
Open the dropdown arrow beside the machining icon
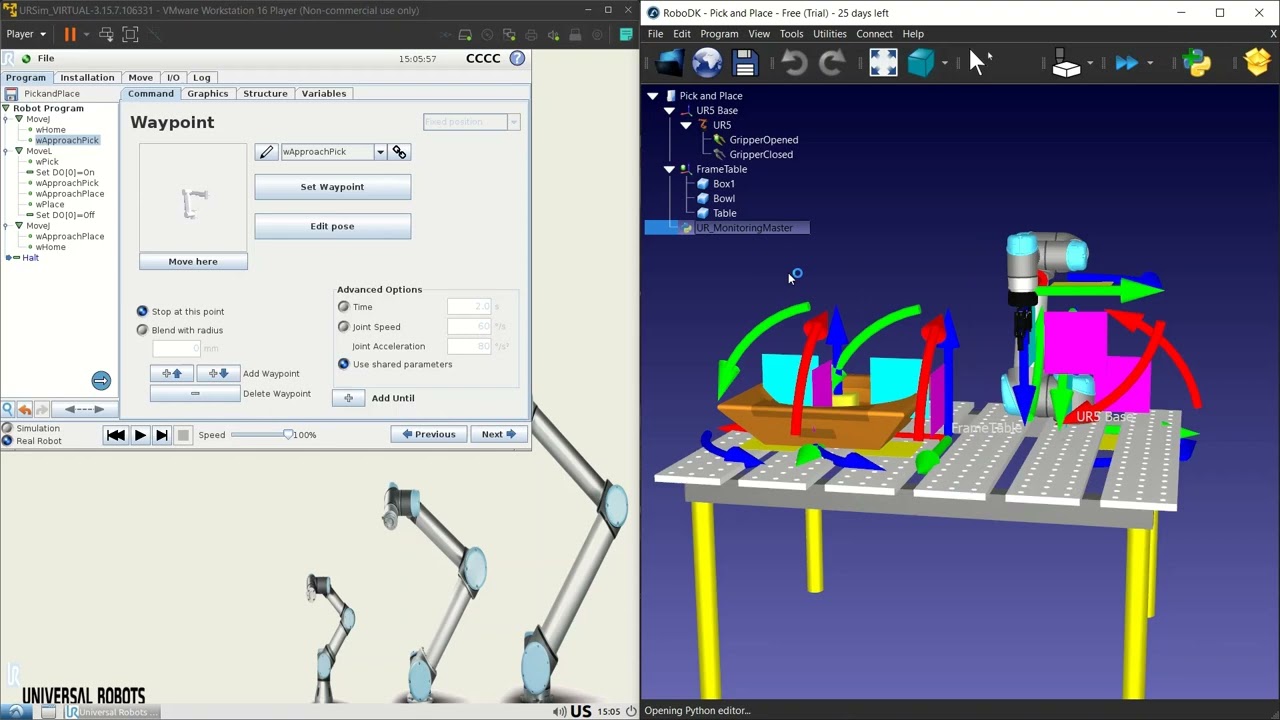click(1090, 63)
